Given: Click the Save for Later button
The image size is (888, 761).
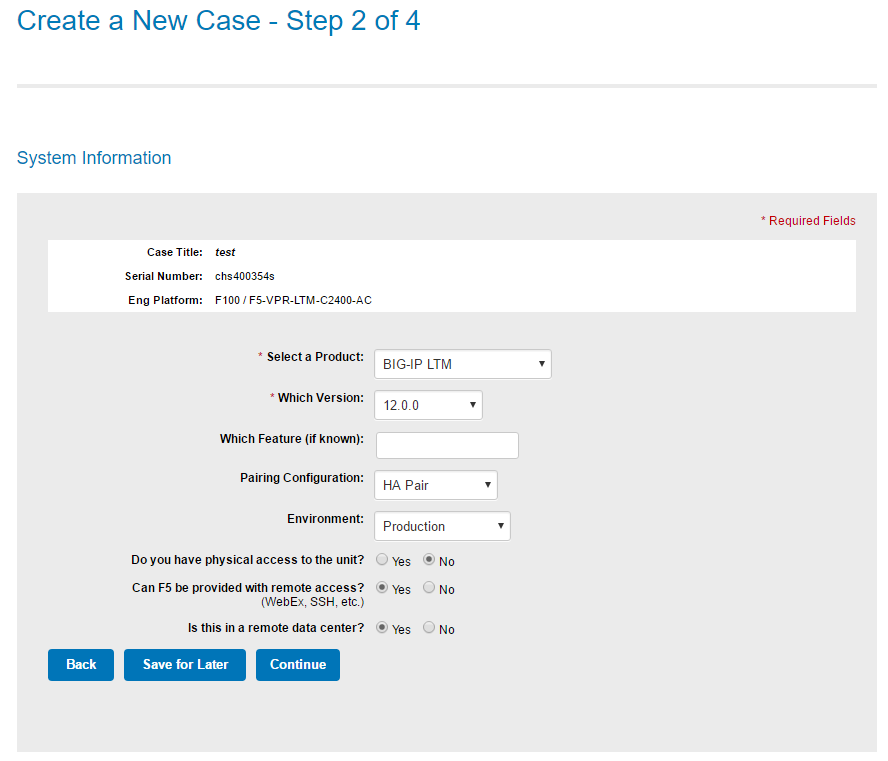Looking at the screenshot, I should pyautogui.click(x=185, y=665).
